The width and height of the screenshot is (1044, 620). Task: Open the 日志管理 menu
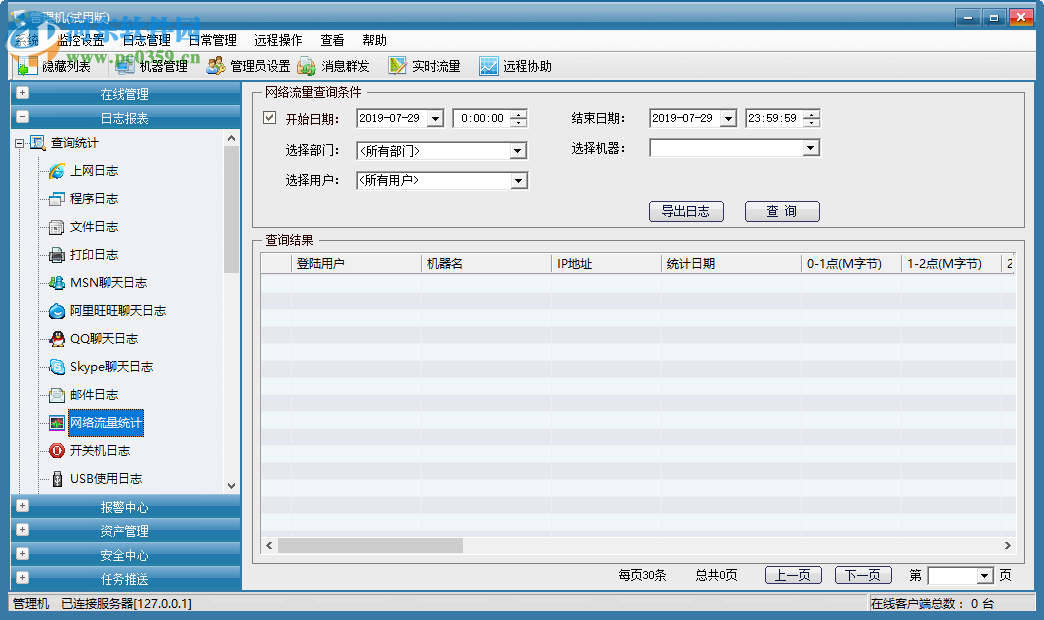147,40
